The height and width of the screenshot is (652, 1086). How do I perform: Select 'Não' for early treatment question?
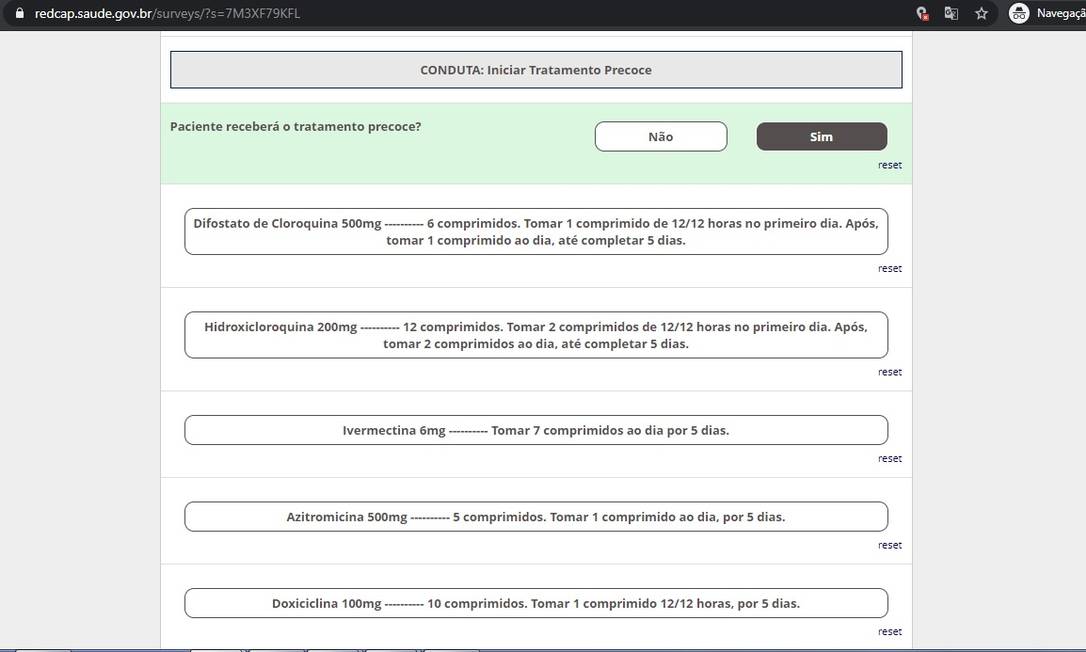660,137
